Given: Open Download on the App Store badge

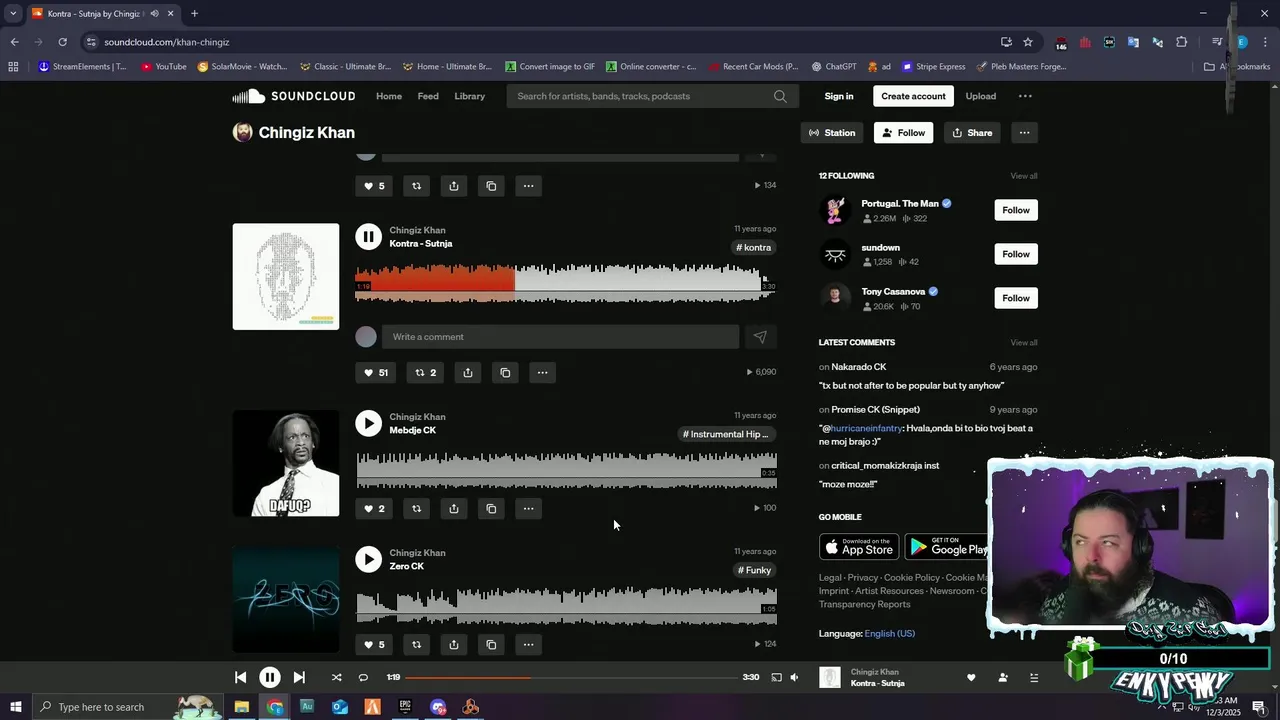Looking at the screenshot, I should [859, 546].
